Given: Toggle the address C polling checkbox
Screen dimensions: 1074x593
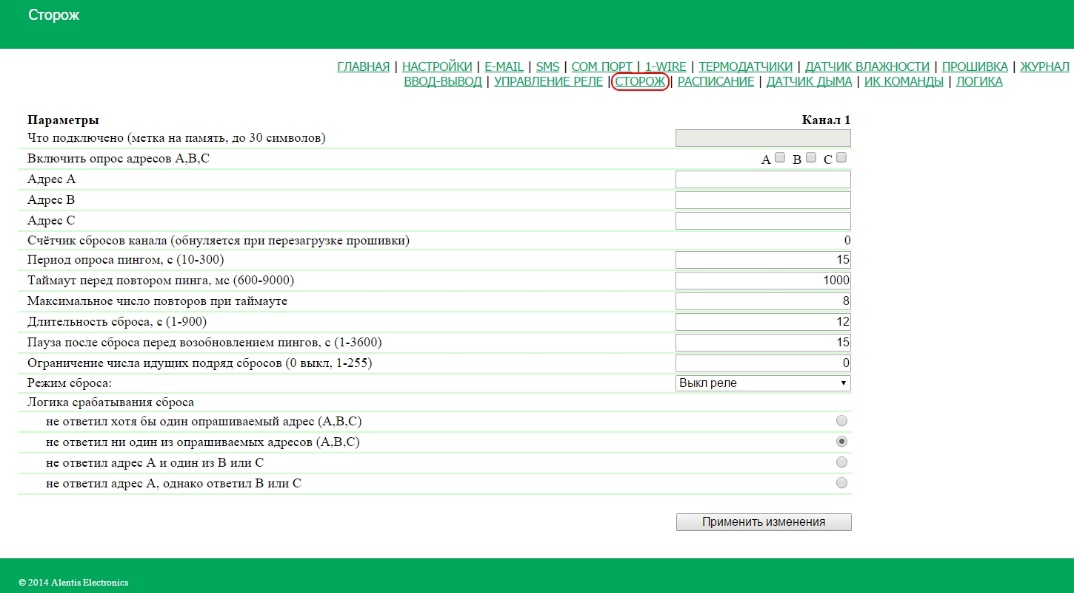Looking at the screenshot, I should (841, 158).
